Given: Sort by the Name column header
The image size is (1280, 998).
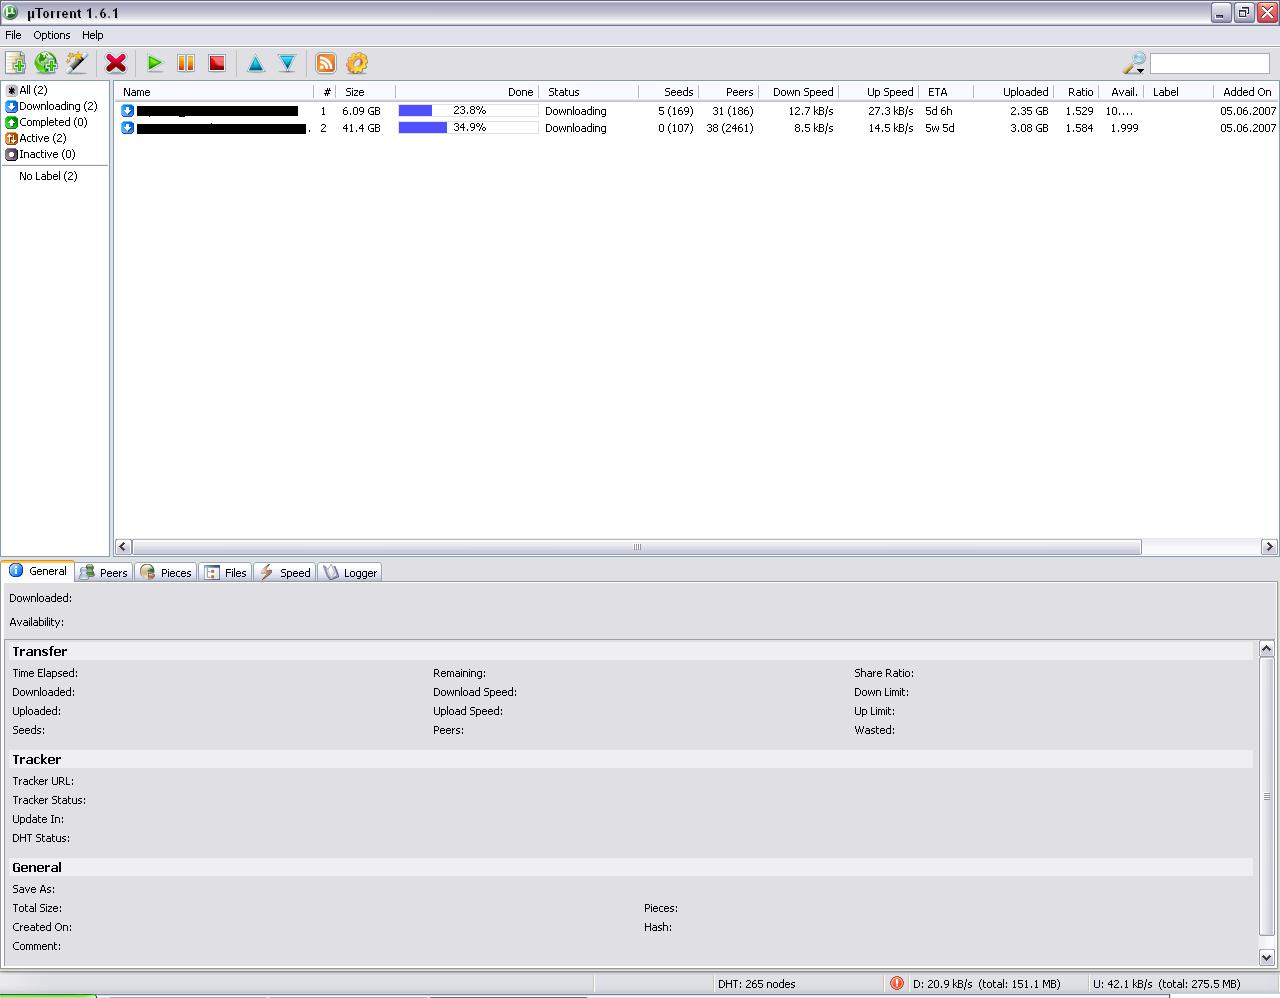Looking at the screenshot, I should 215,92.
